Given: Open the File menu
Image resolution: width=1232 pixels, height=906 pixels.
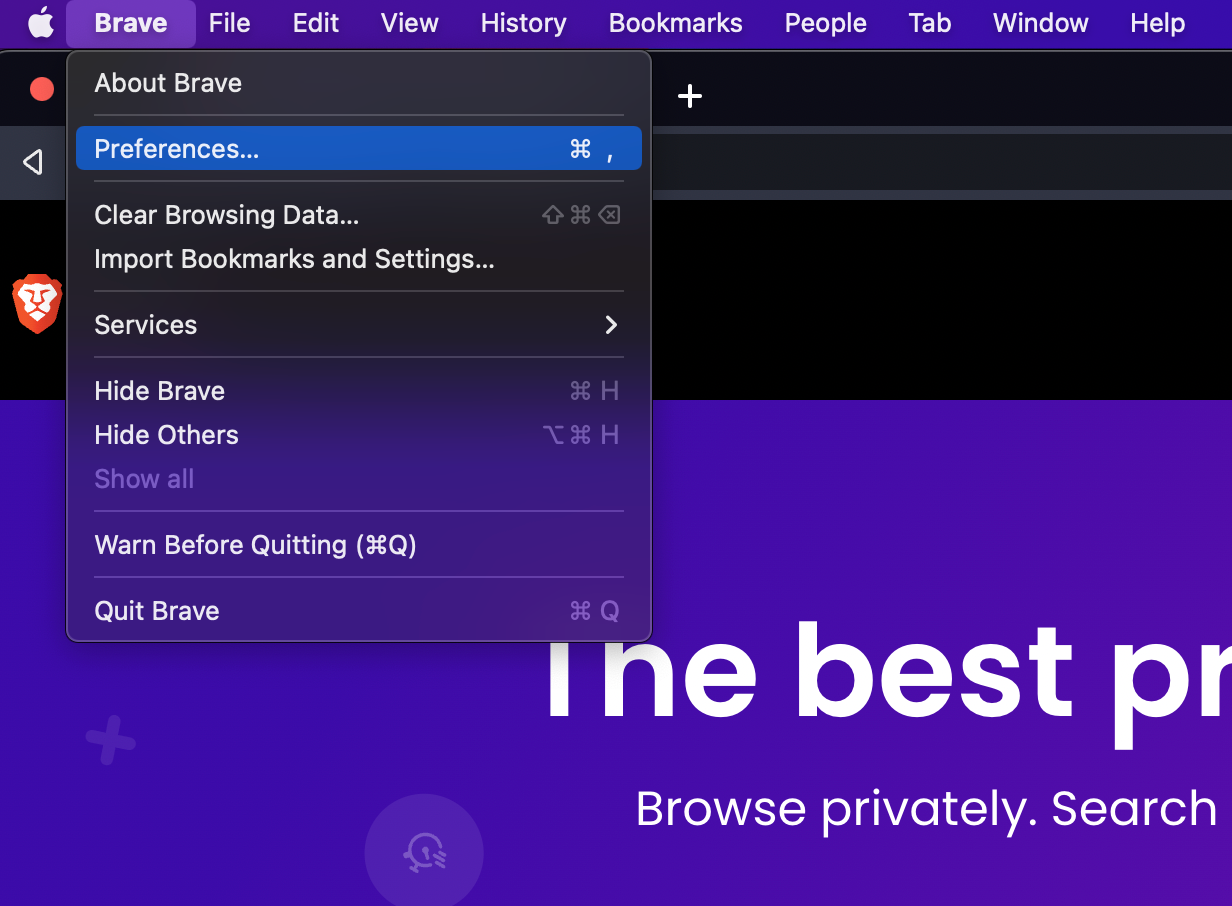Looking at the screenshot, I should coord(230,23).
